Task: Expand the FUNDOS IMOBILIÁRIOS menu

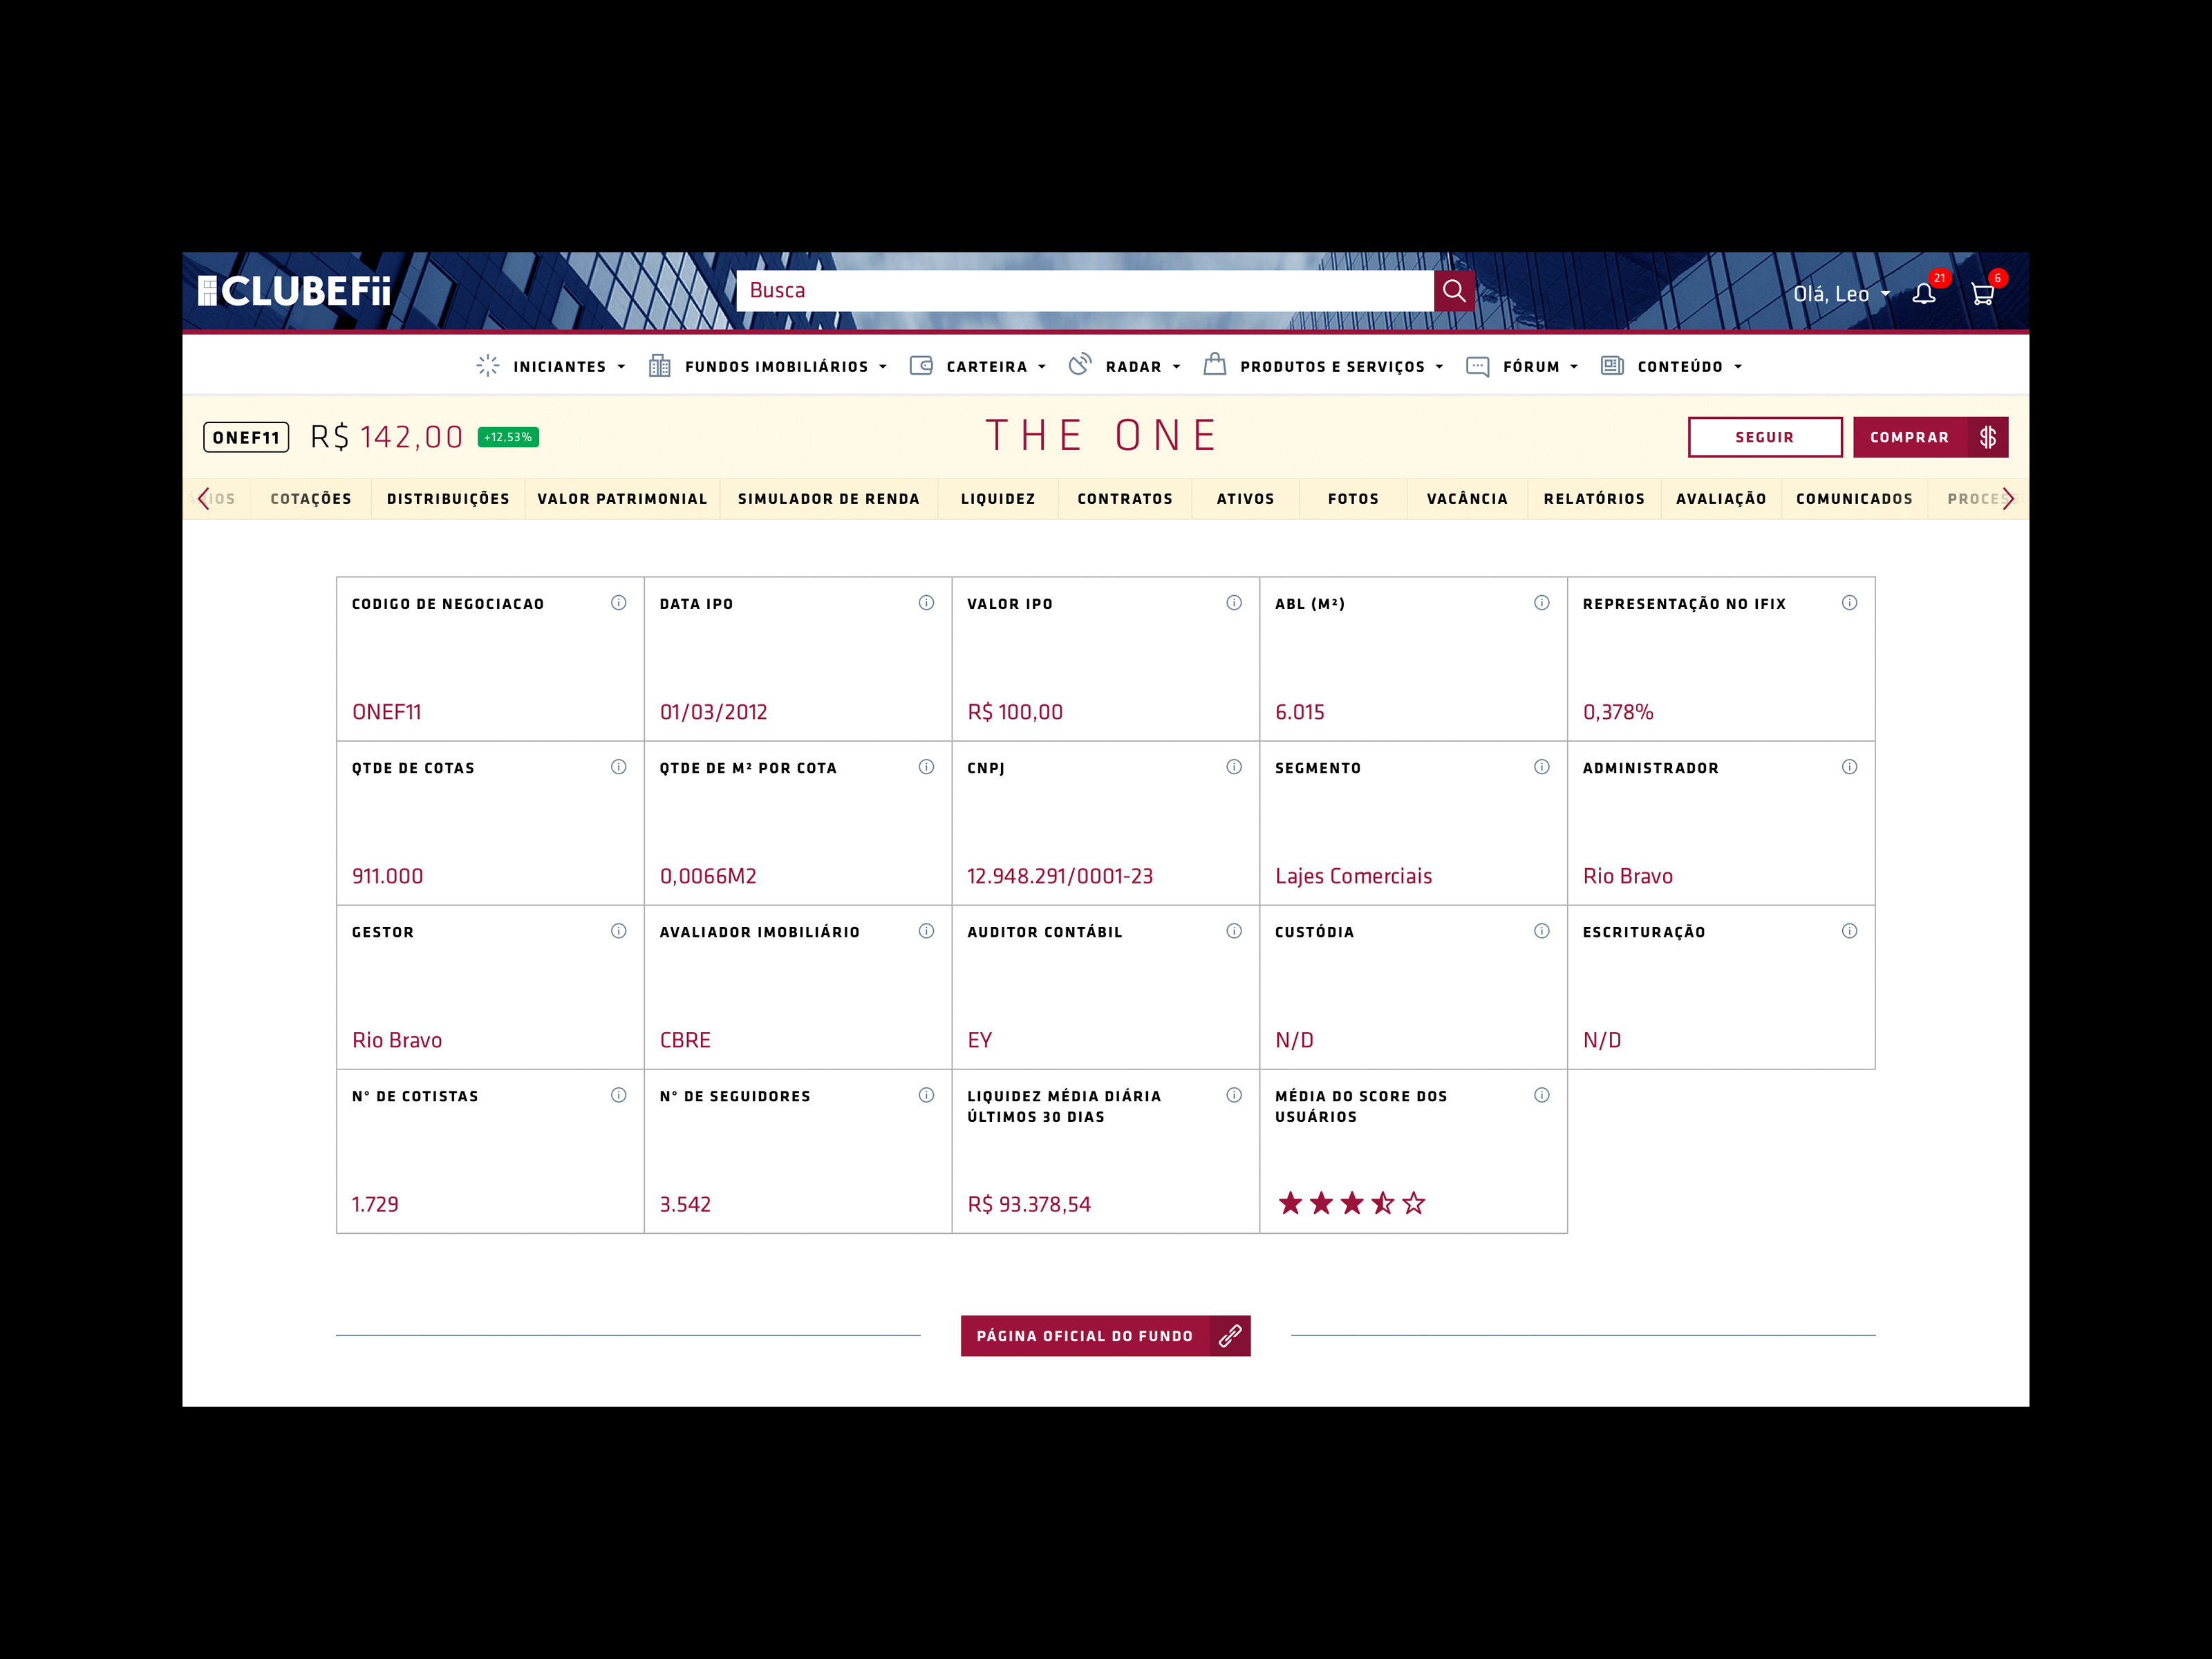Action: click(x=778, y=366)
